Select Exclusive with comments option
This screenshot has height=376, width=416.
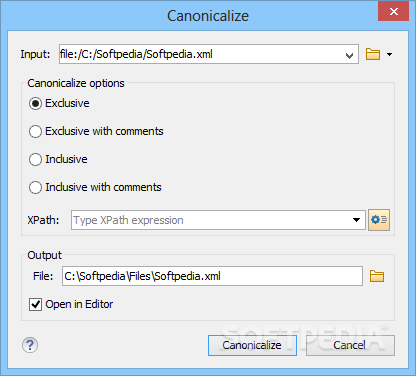[35, 131]
